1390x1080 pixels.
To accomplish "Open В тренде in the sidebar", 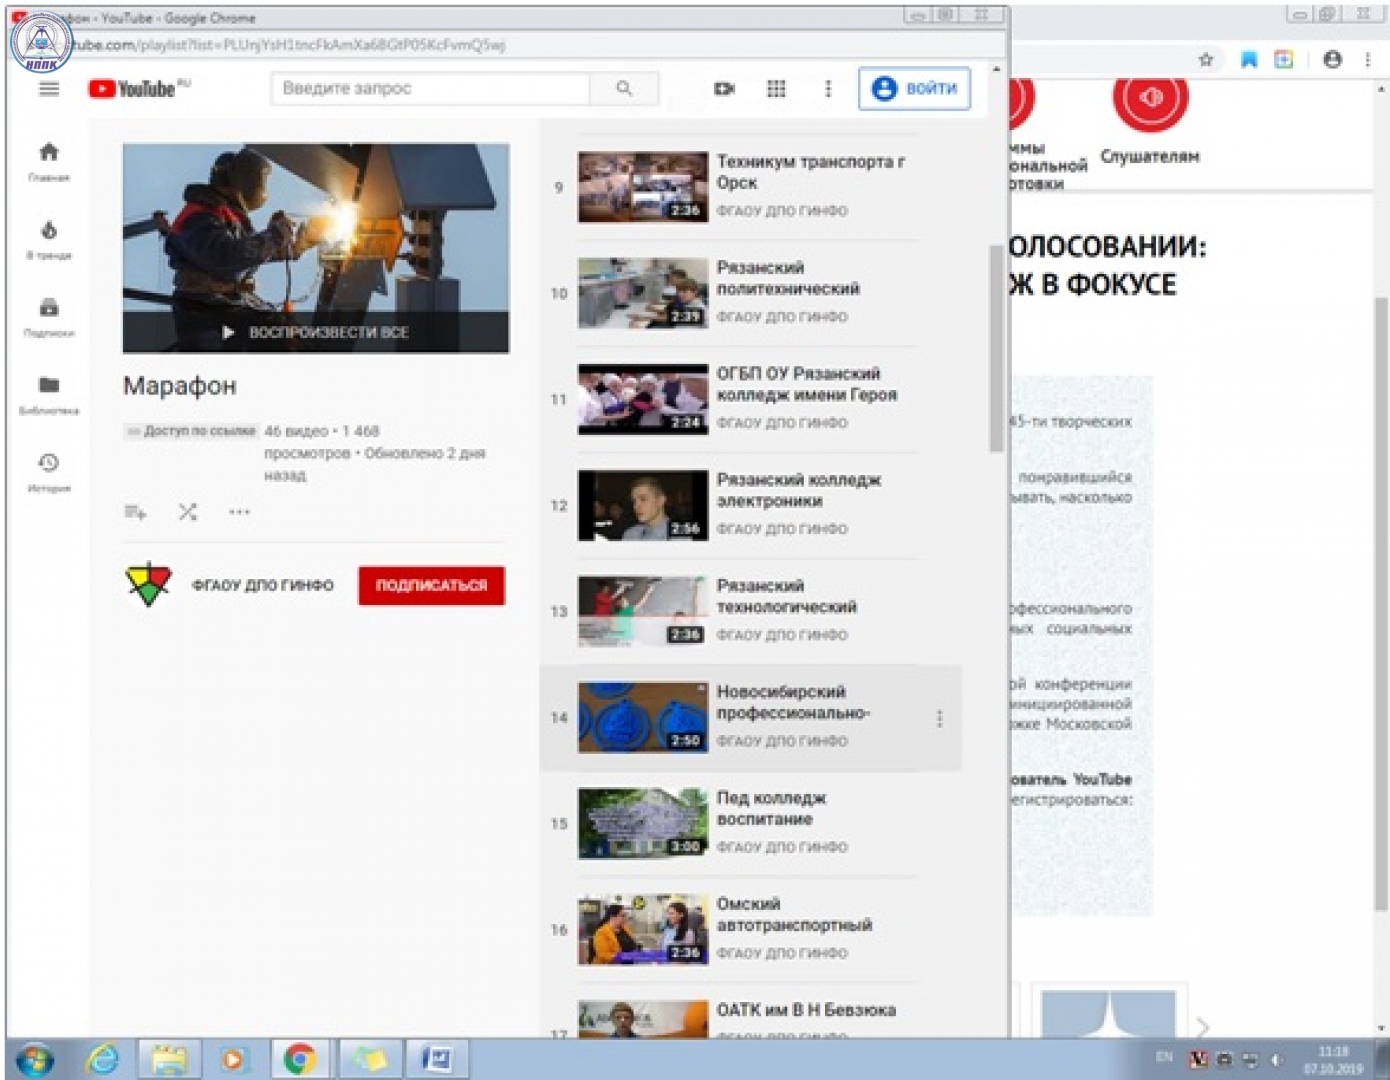I will coord(49,240).
